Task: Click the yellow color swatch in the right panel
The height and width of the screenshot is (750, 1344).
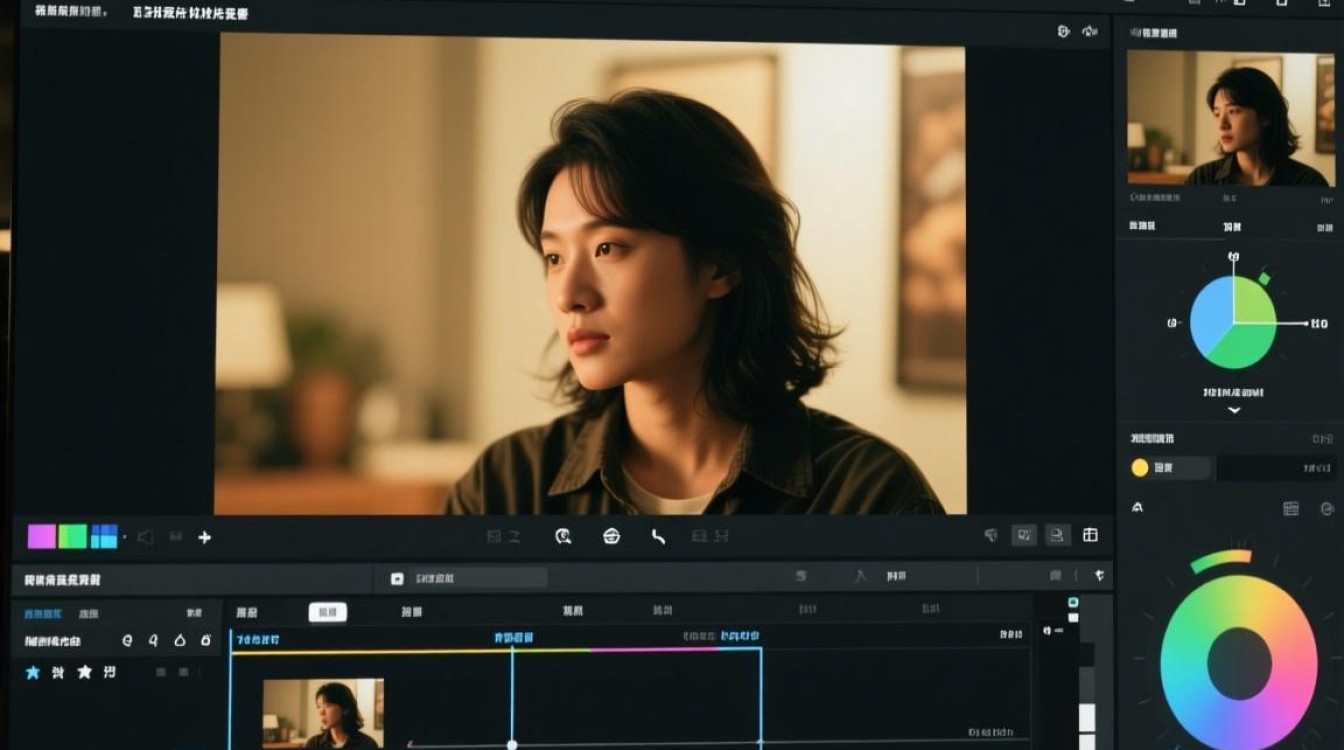Action: (1140, 466)
